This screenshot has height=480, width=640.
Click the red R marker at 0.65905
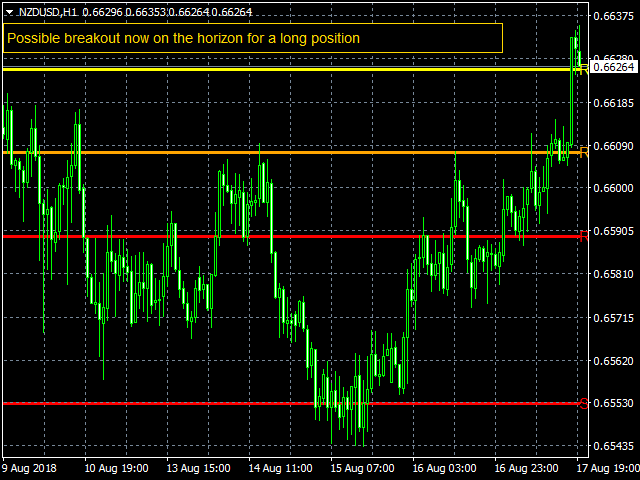pos(584,236)
